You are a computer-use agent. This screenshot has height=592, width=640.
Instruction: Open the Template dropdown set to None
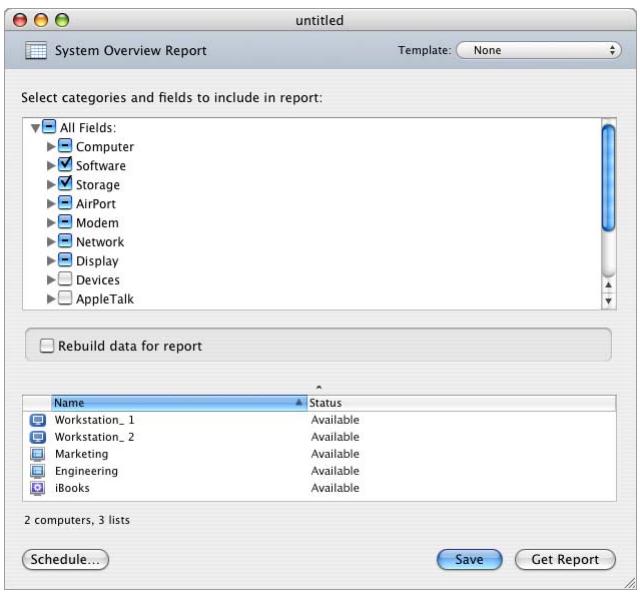click(539, 51)
